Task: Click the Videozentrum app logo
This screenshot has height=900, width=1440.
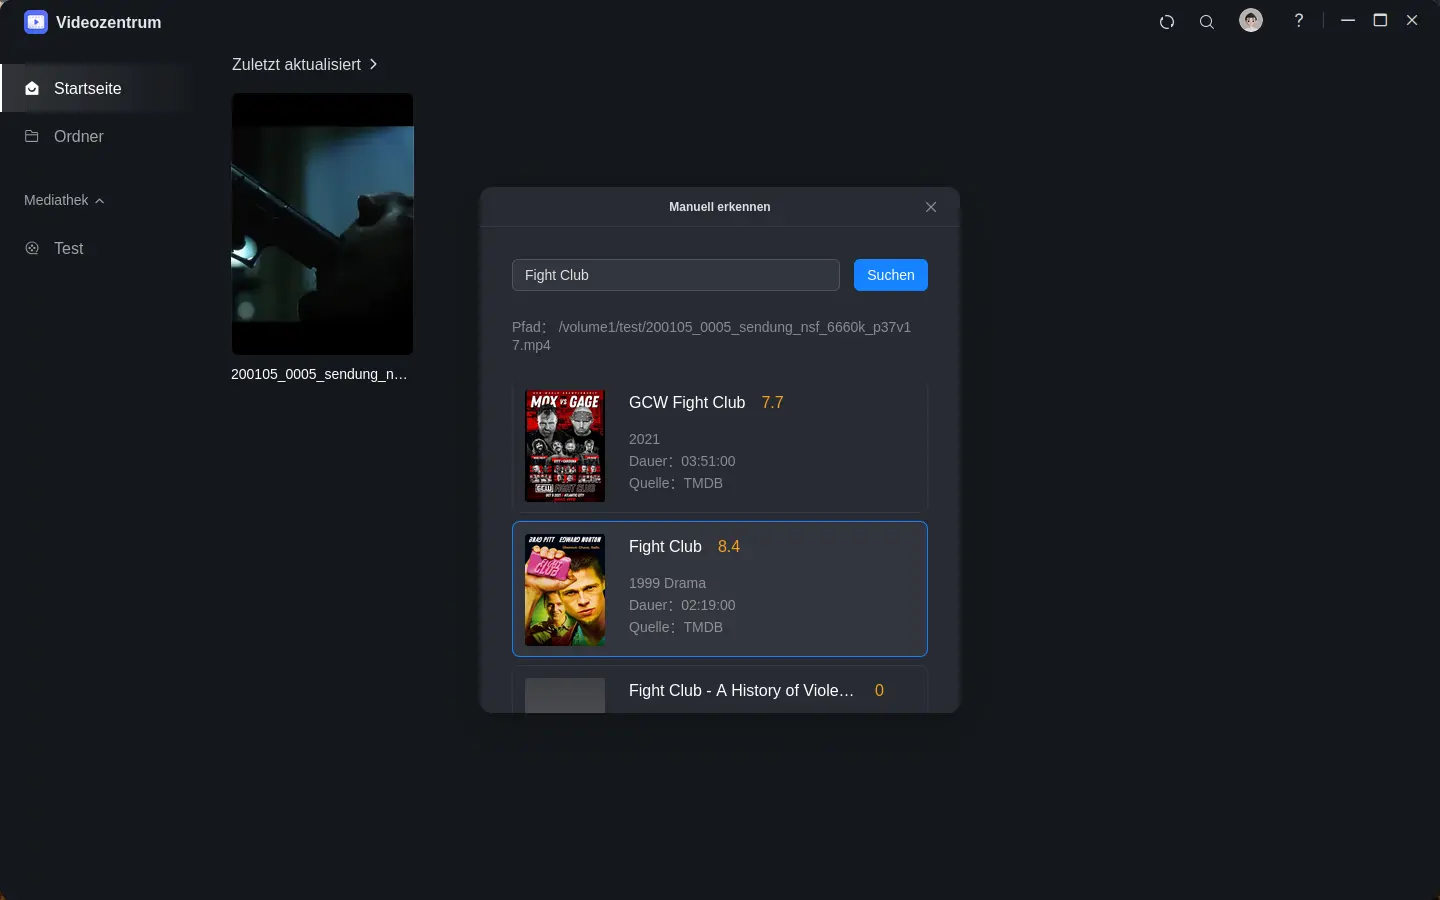Action: pos(36,22)
